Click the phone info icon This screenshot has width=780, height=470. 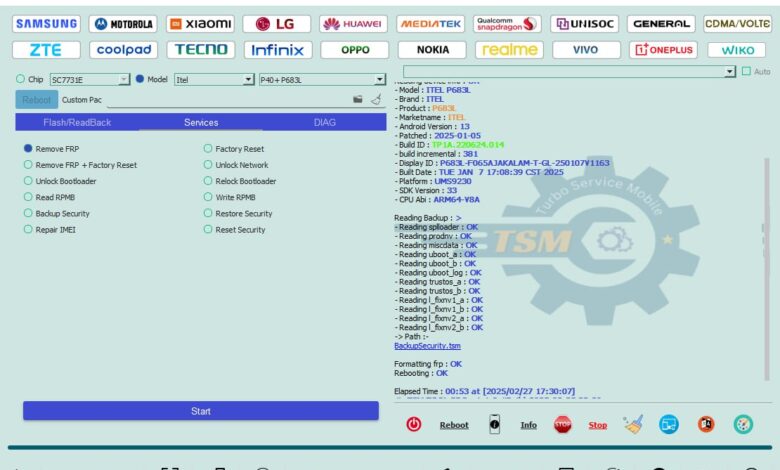(x=494, y=424)
